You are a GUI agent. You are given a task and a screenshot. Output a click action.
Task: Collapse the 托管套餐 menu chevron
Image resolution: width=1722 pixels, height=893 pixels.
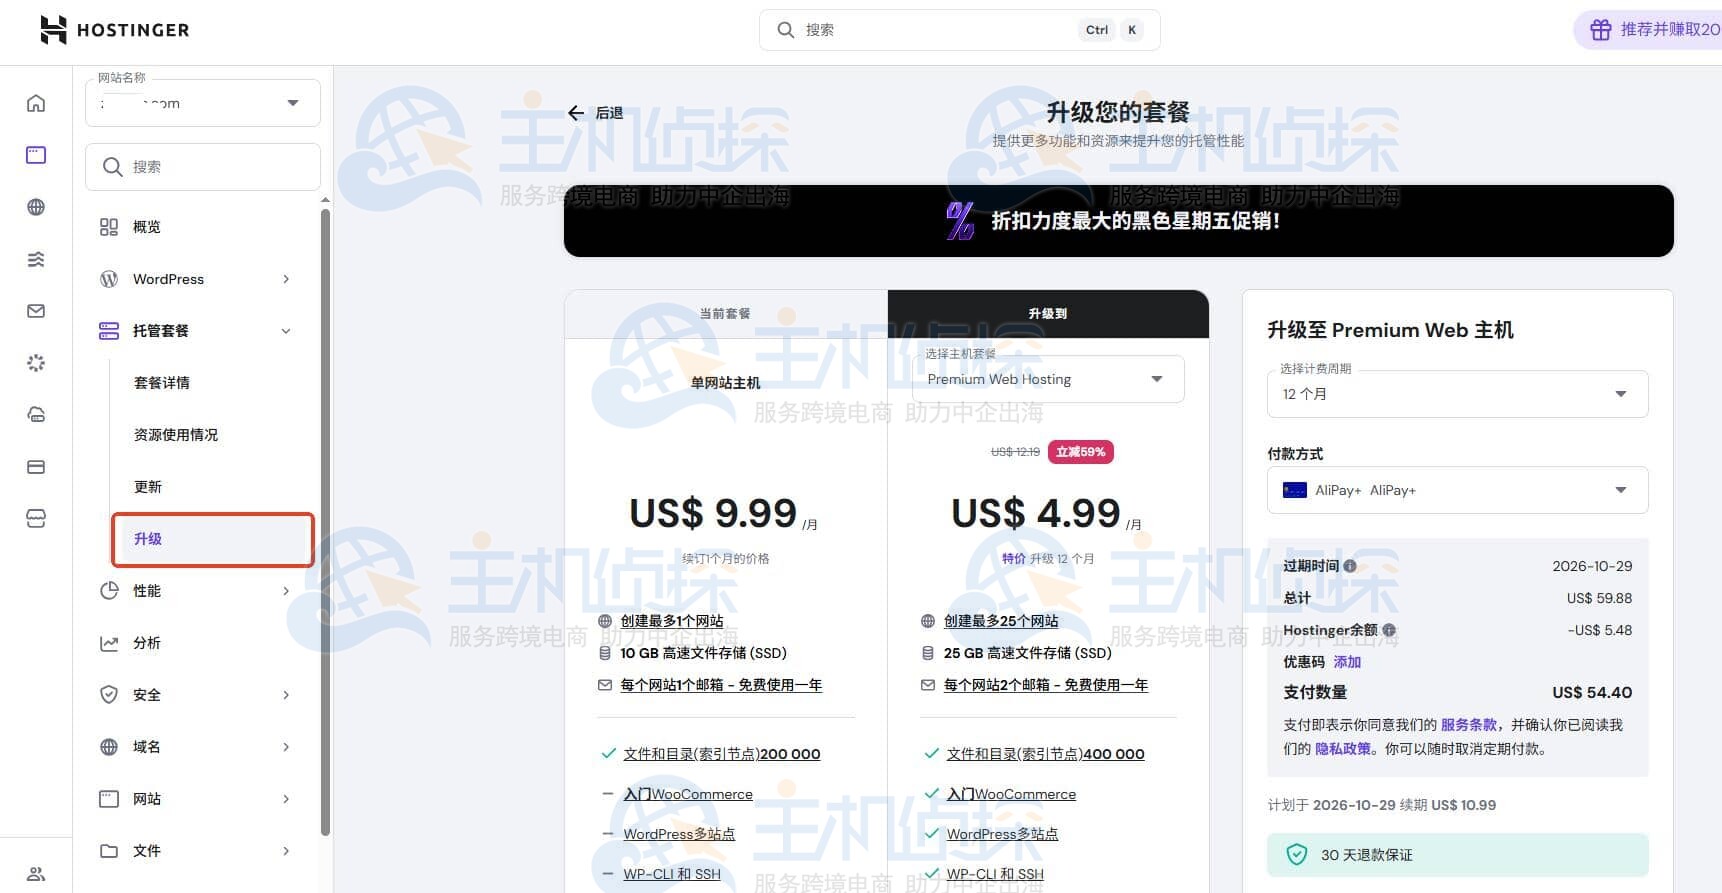click(x=286, y=331)
